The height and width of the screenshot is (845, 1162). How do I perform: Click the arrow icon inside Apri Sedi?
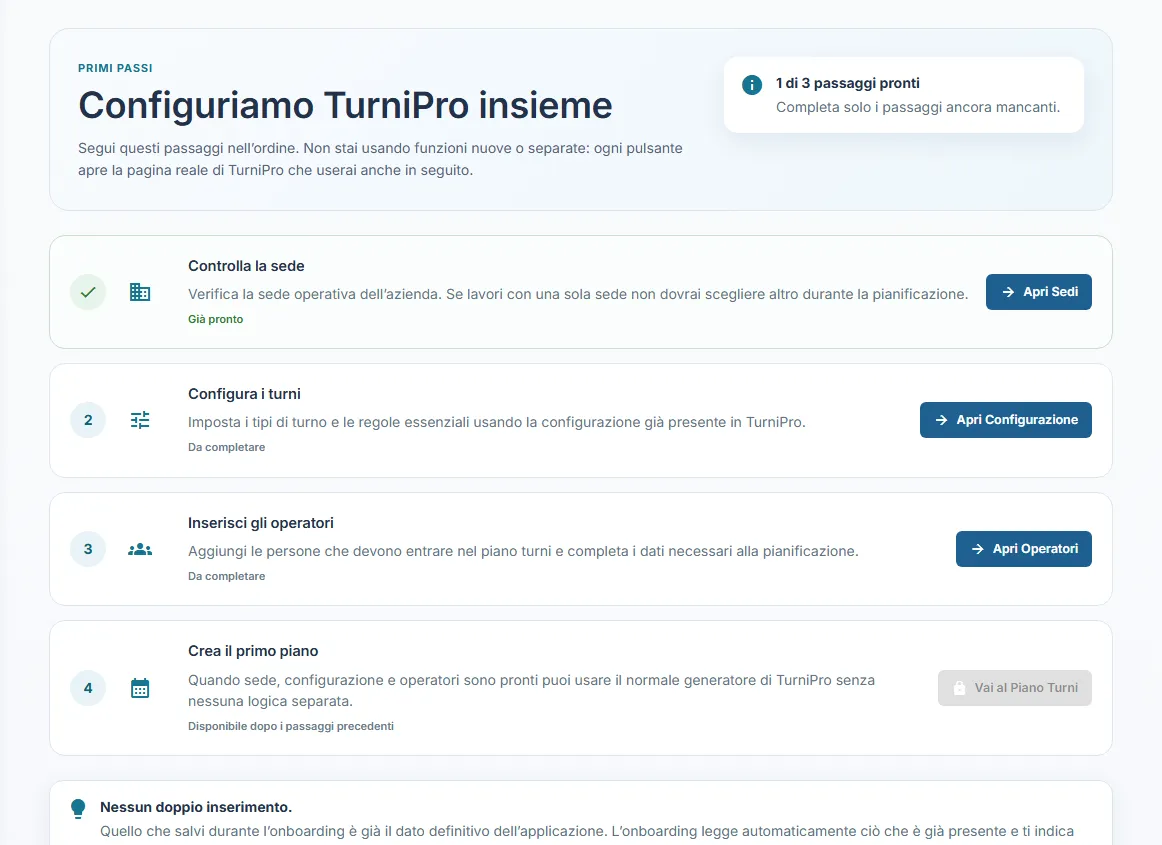[1008, 292]
